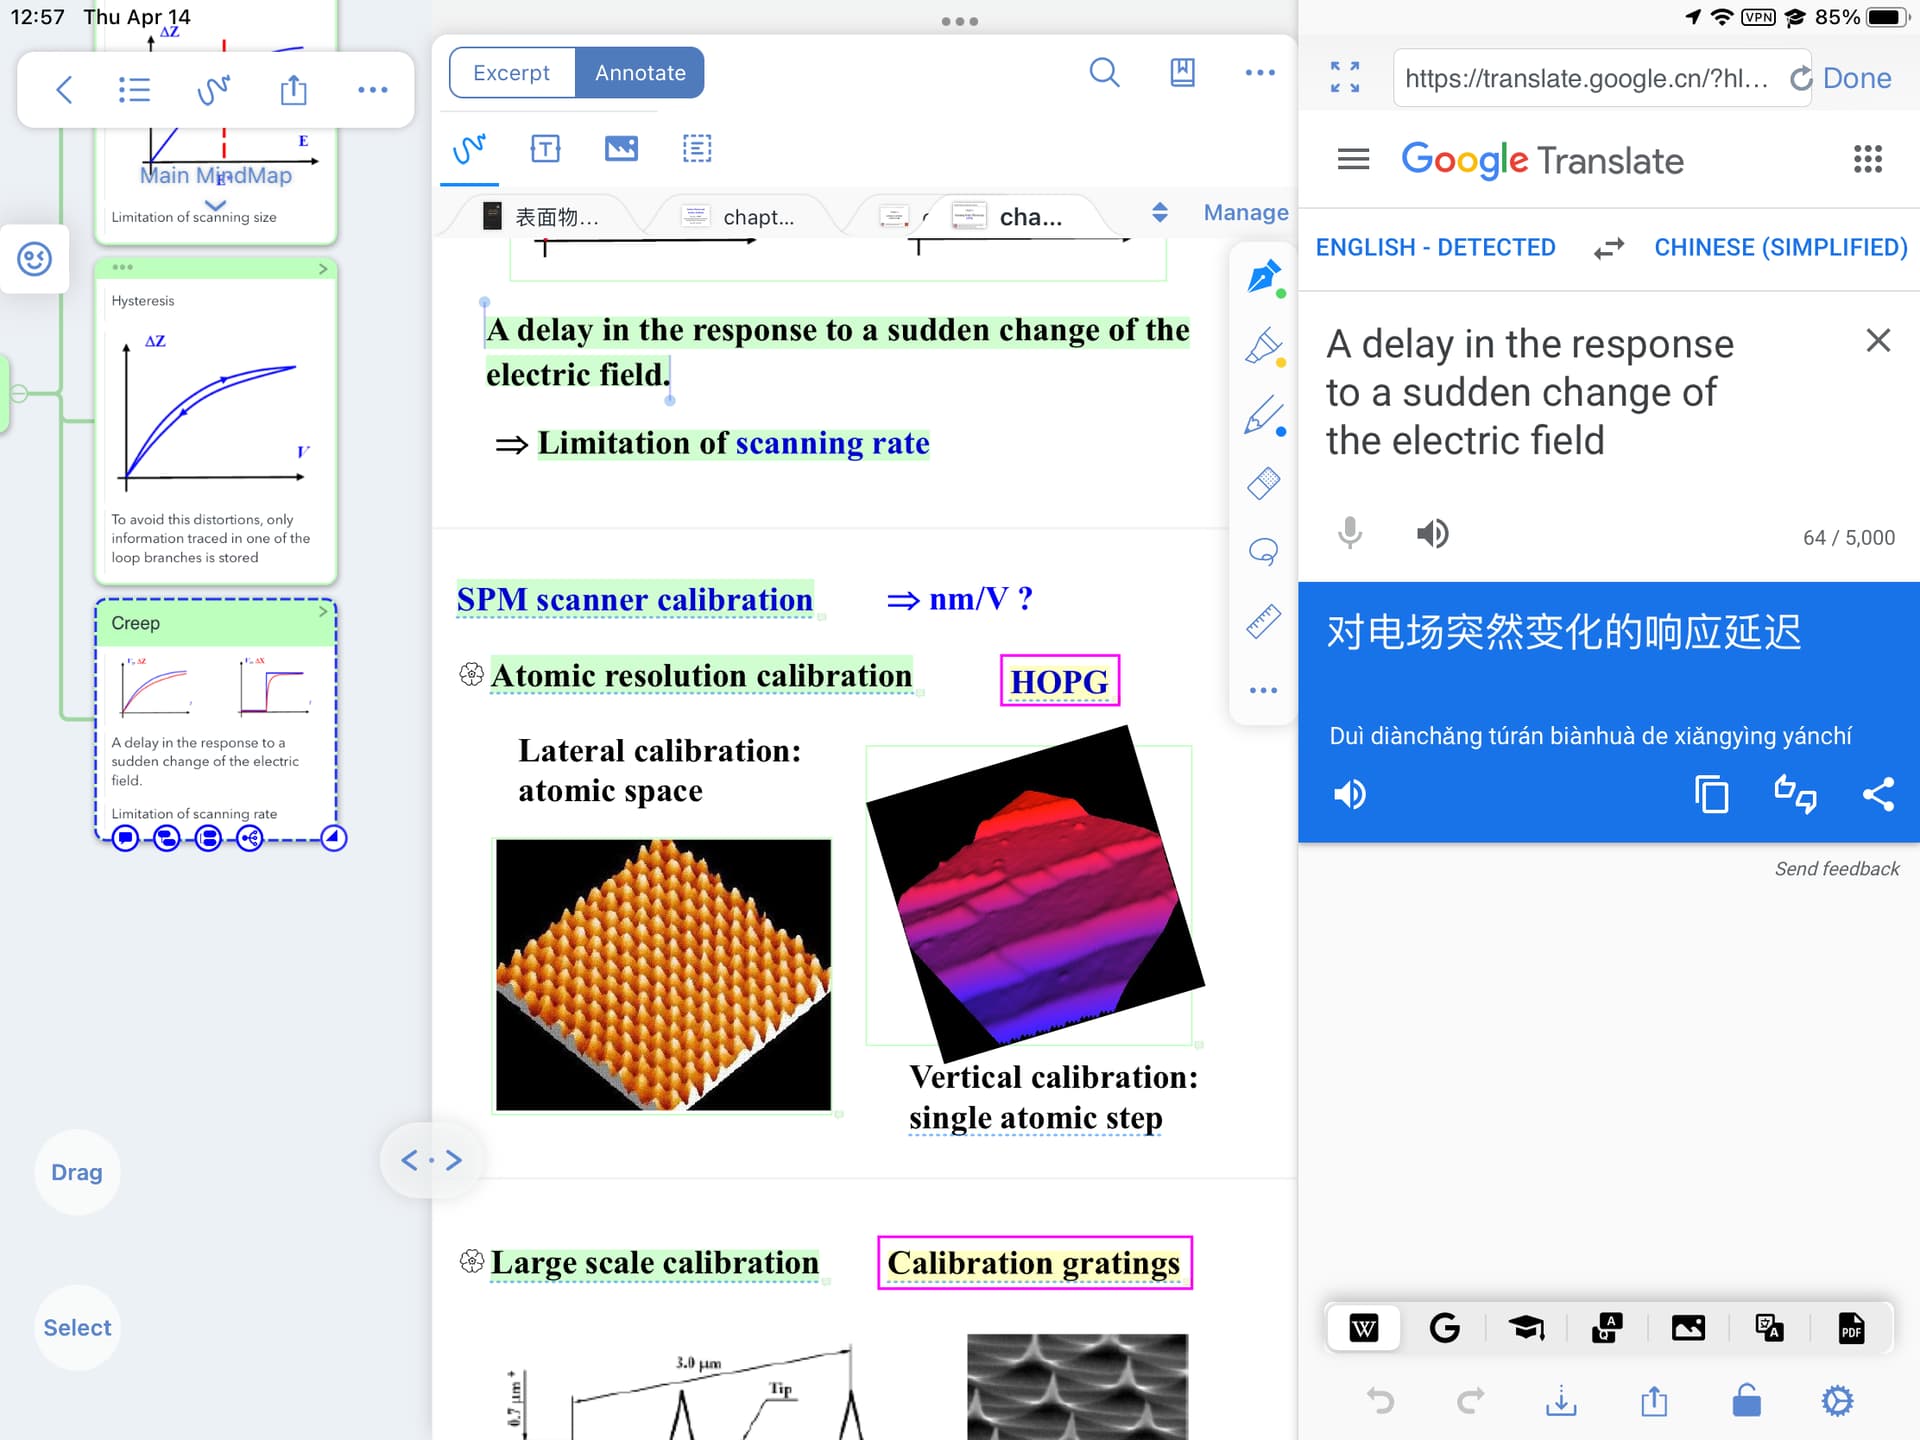Open the Google apps grid
The image size is (1920, 1440).
1867,159
